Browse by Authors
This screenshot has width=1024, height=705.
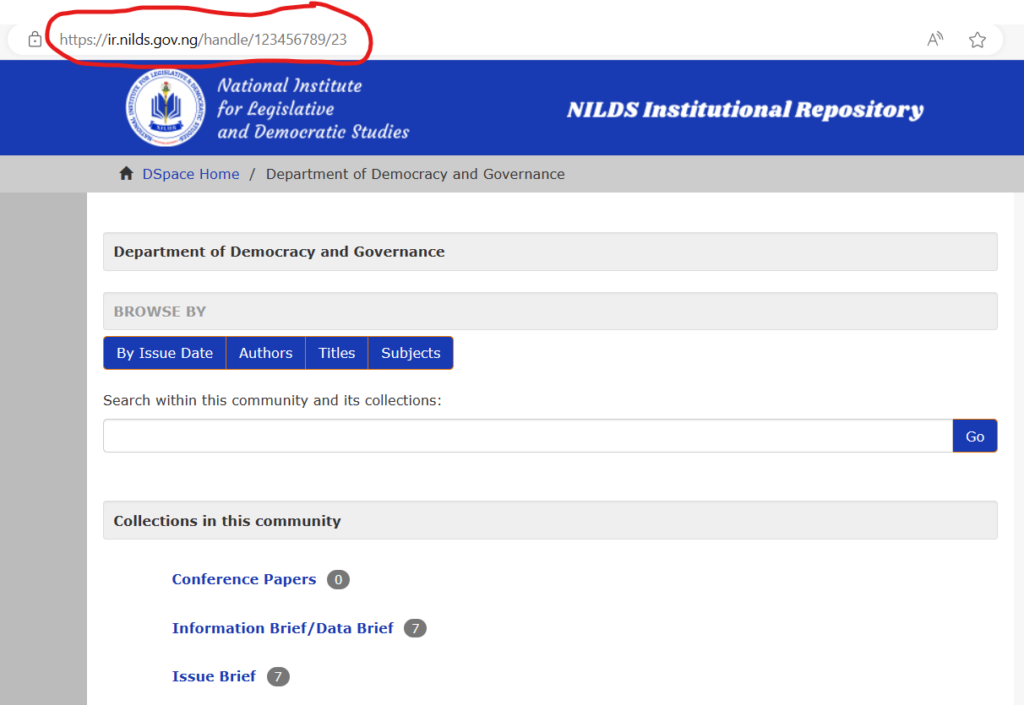pyautogui.click(x=265, y=353)
